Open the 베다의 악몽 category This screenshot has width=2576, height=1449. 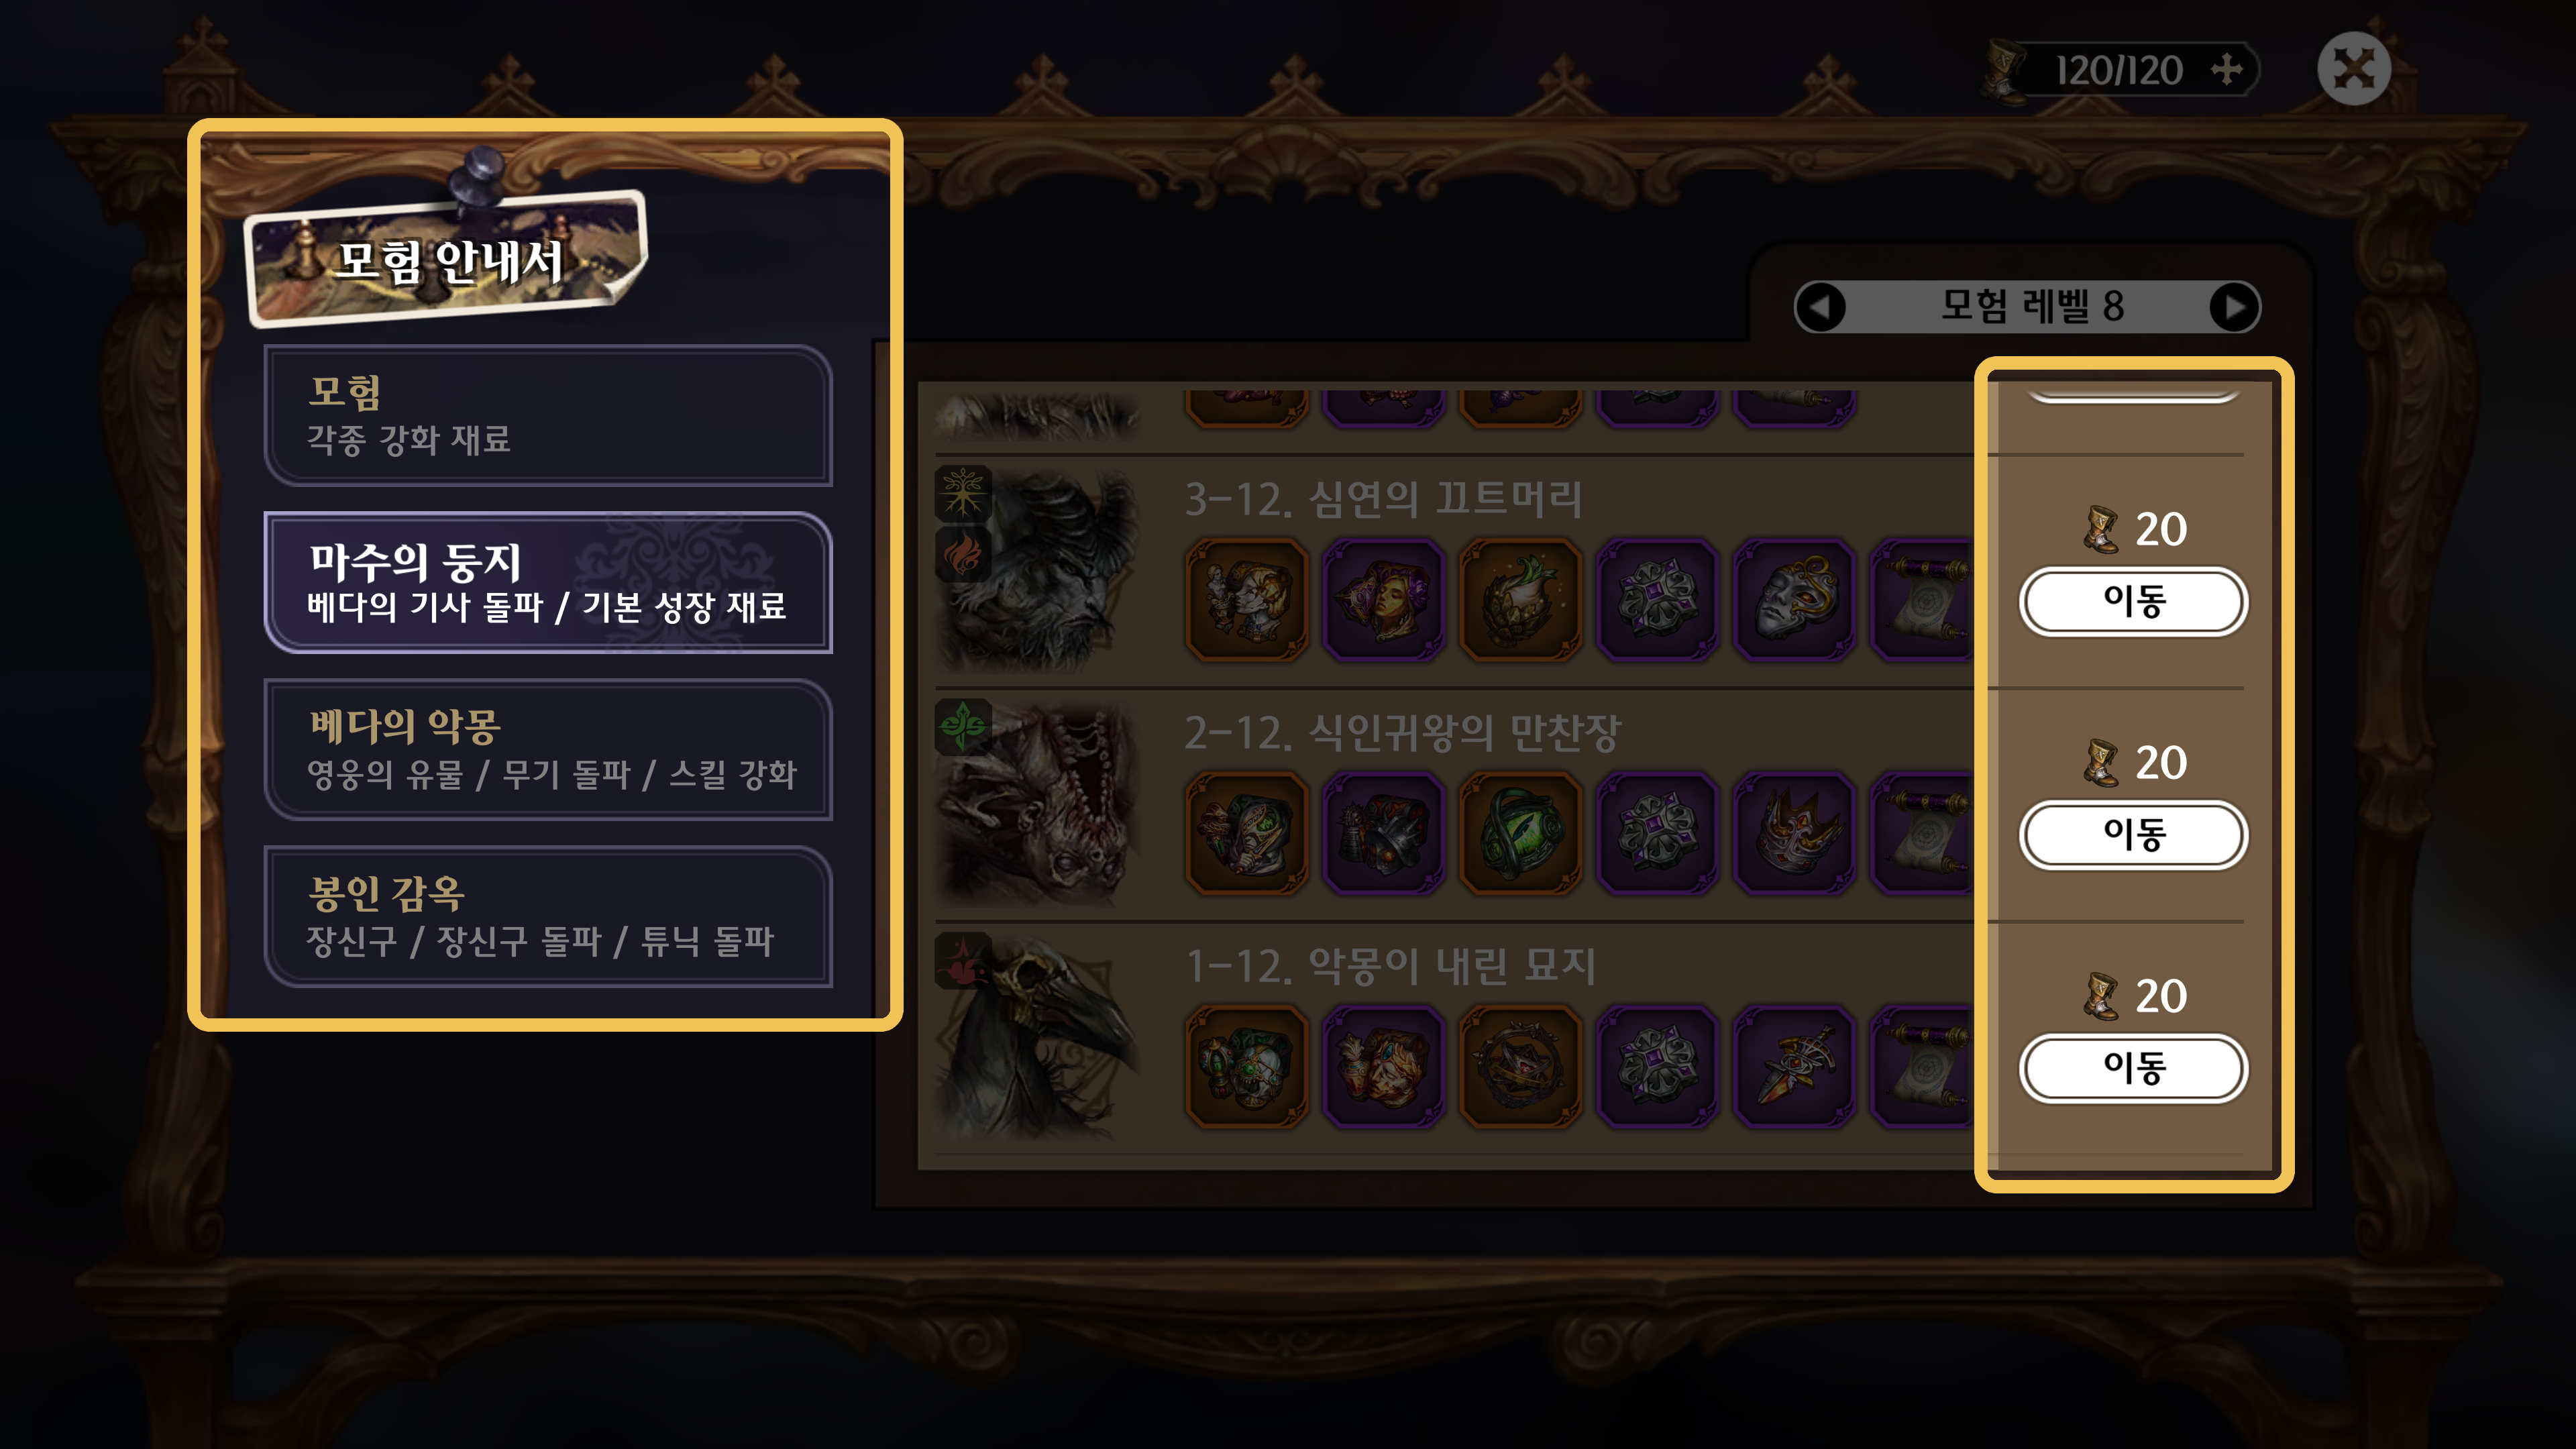click(548, 750)
